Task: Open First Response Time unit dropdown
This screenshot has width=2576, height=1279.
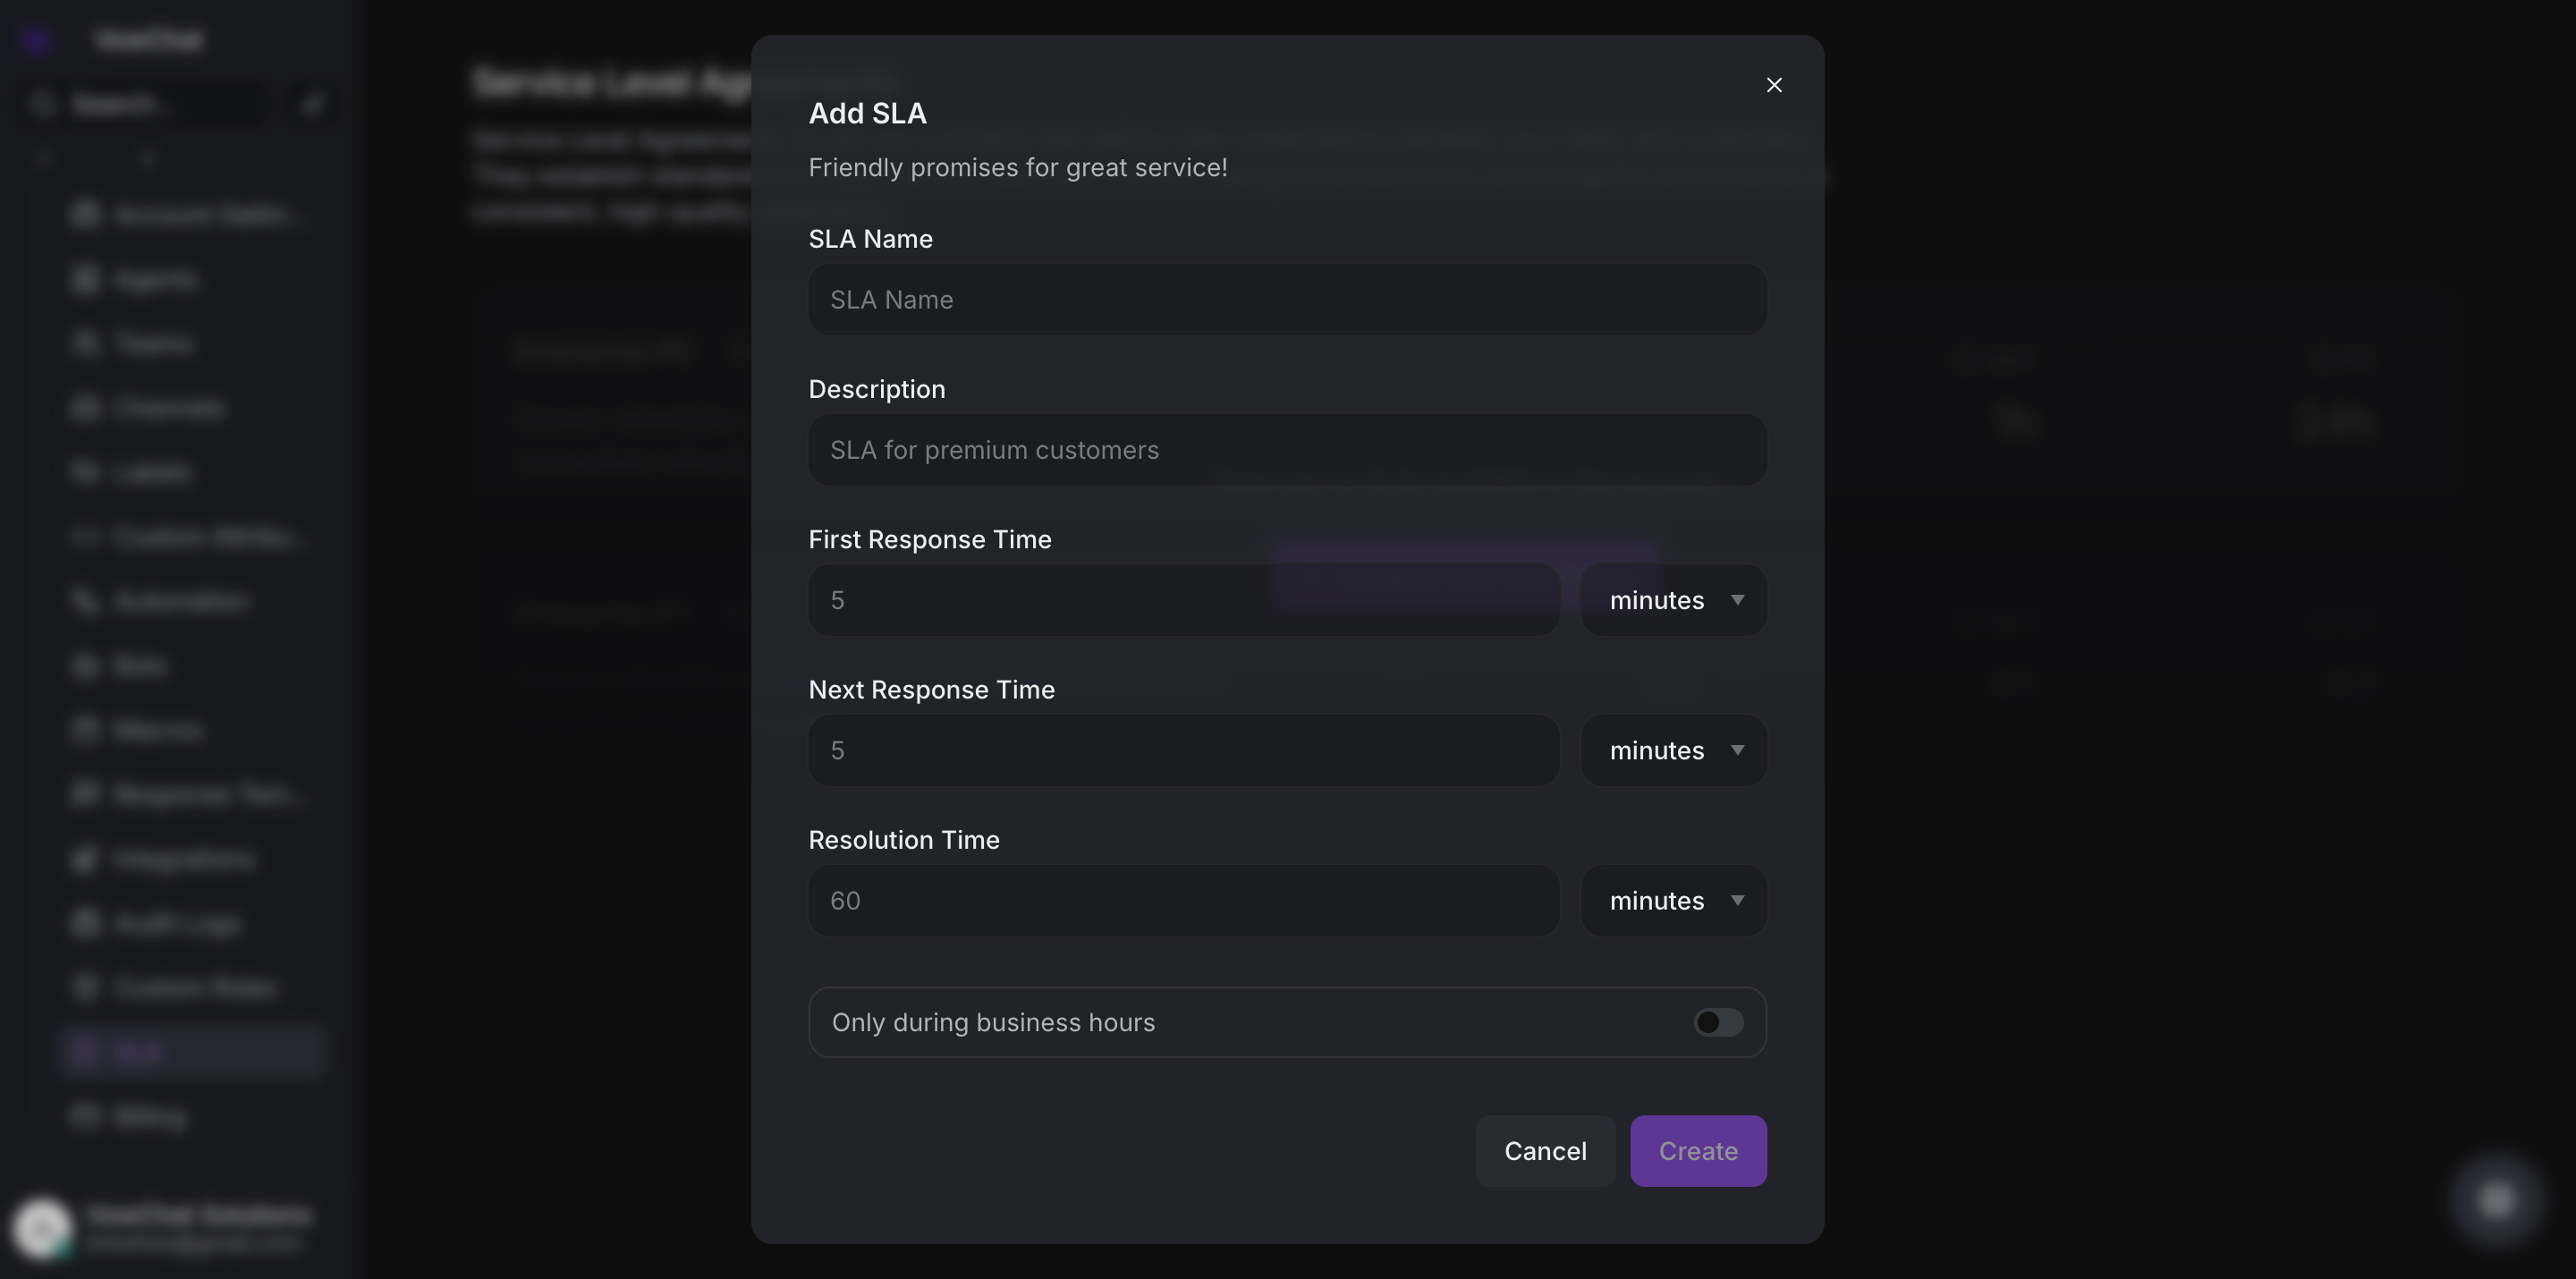Action: [1673, 600]
